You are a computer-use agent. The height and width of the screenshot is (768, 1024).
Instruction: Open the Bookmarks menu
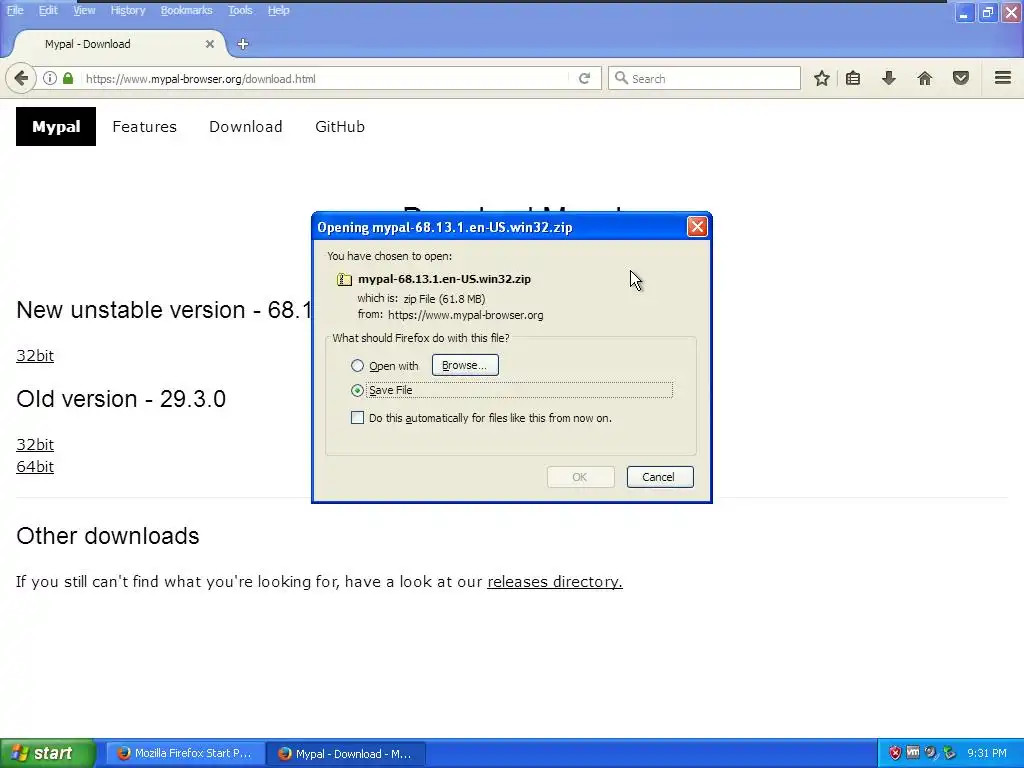coord(186,10)
